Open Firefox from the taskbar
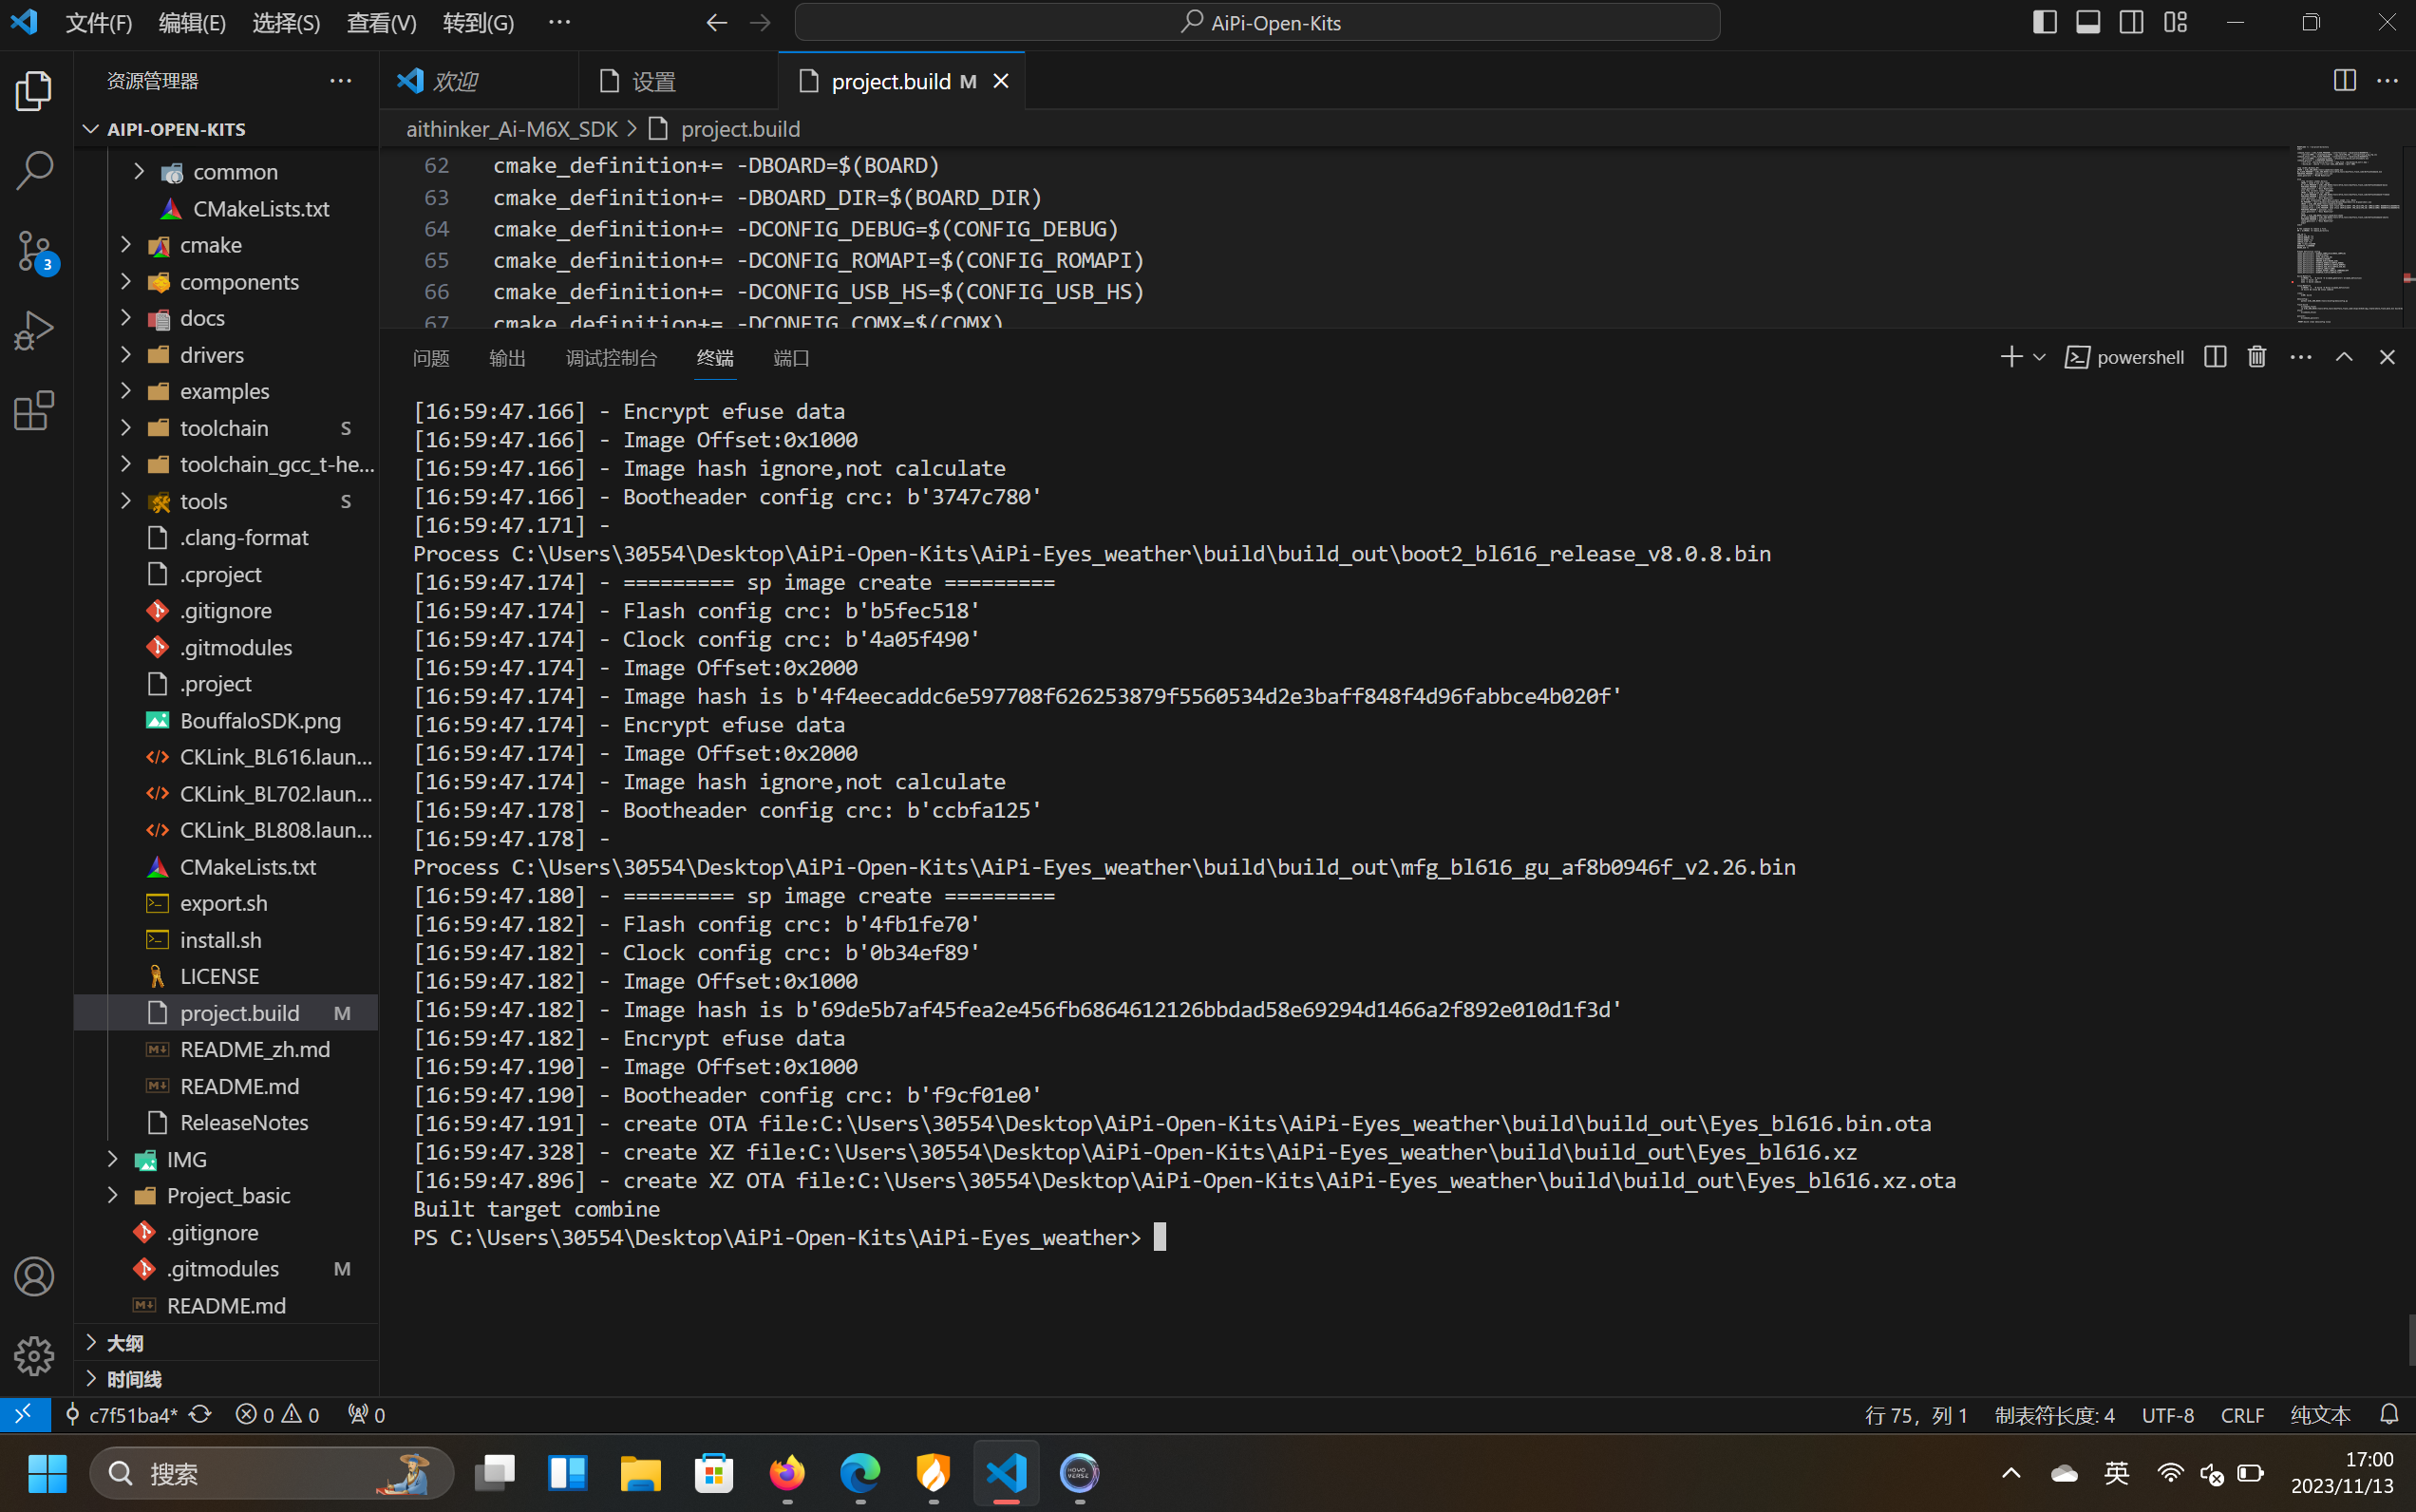 [787, 1472]
